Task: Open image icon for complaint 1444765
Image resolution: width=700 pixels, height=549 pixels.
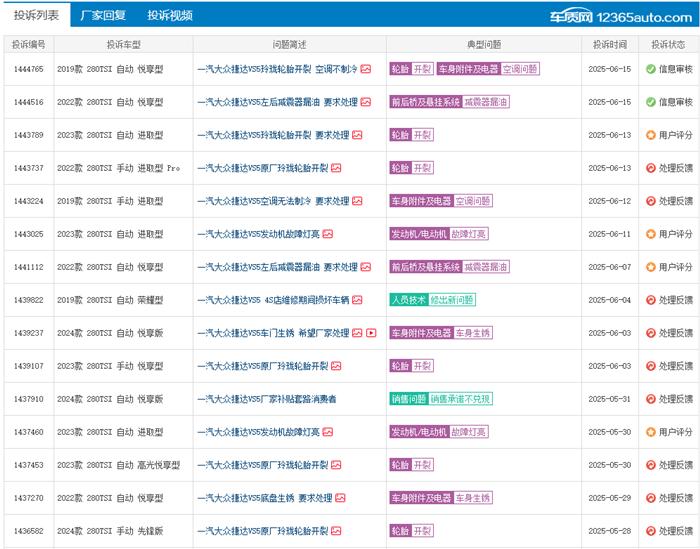Action: coord(366,69)
